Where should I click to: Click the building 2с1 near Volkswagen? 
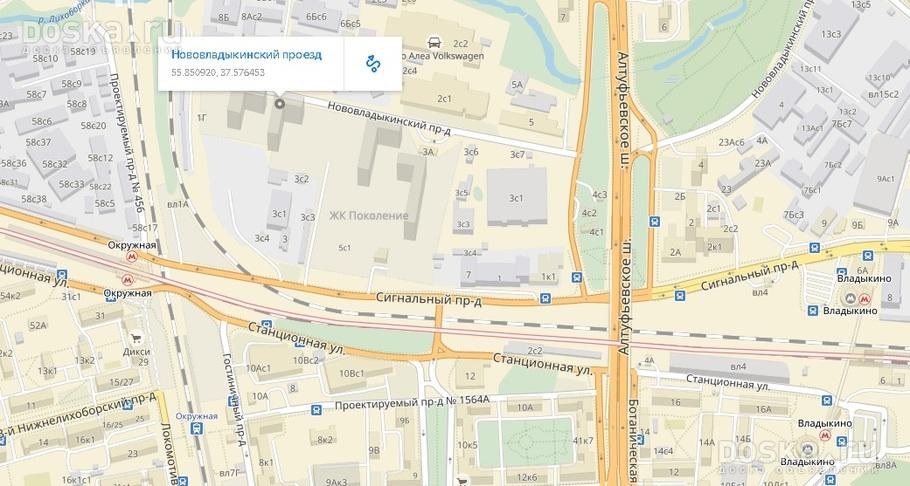(445, 98)
